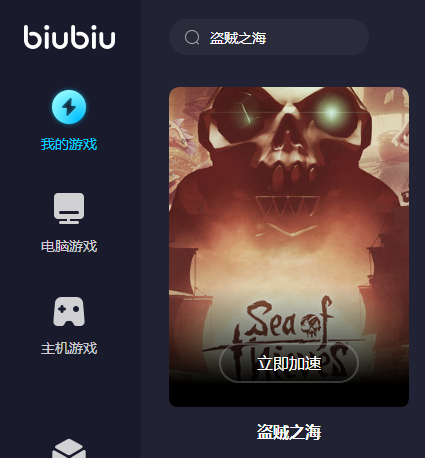Select the lightning bolt 我的游戏 icon
The height and width of the screenshot is (458, 425).
tap(69, 107)
